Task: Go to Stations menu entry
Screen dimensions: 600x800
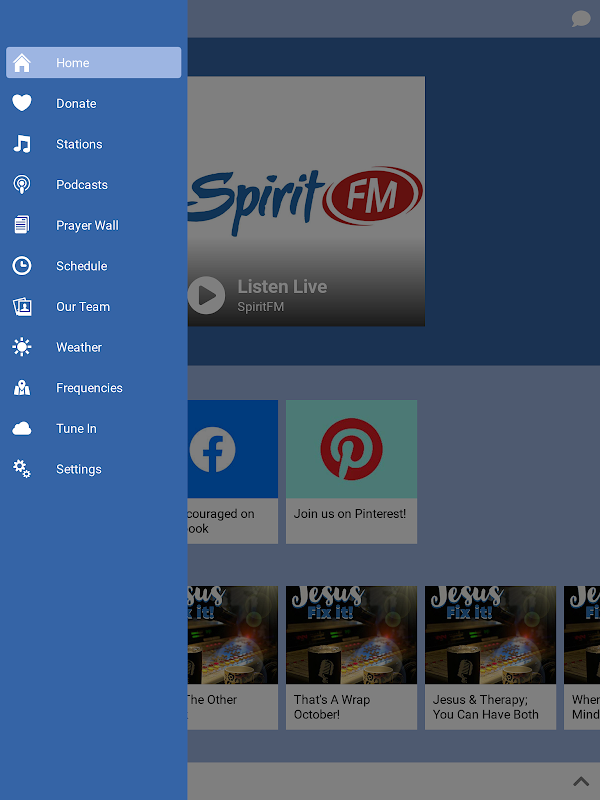Action: pos(93,144)
